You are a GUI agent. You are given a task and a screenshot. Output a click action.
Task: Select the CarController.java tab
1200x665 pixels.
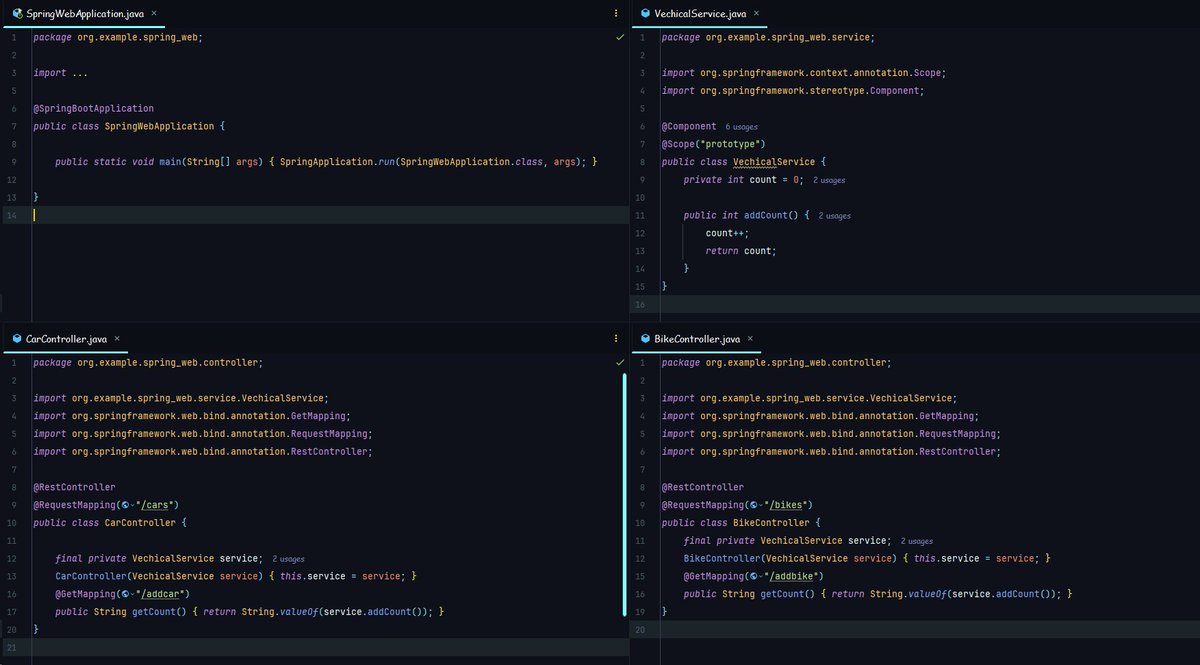pyautogui.click(x=66, y=339)
